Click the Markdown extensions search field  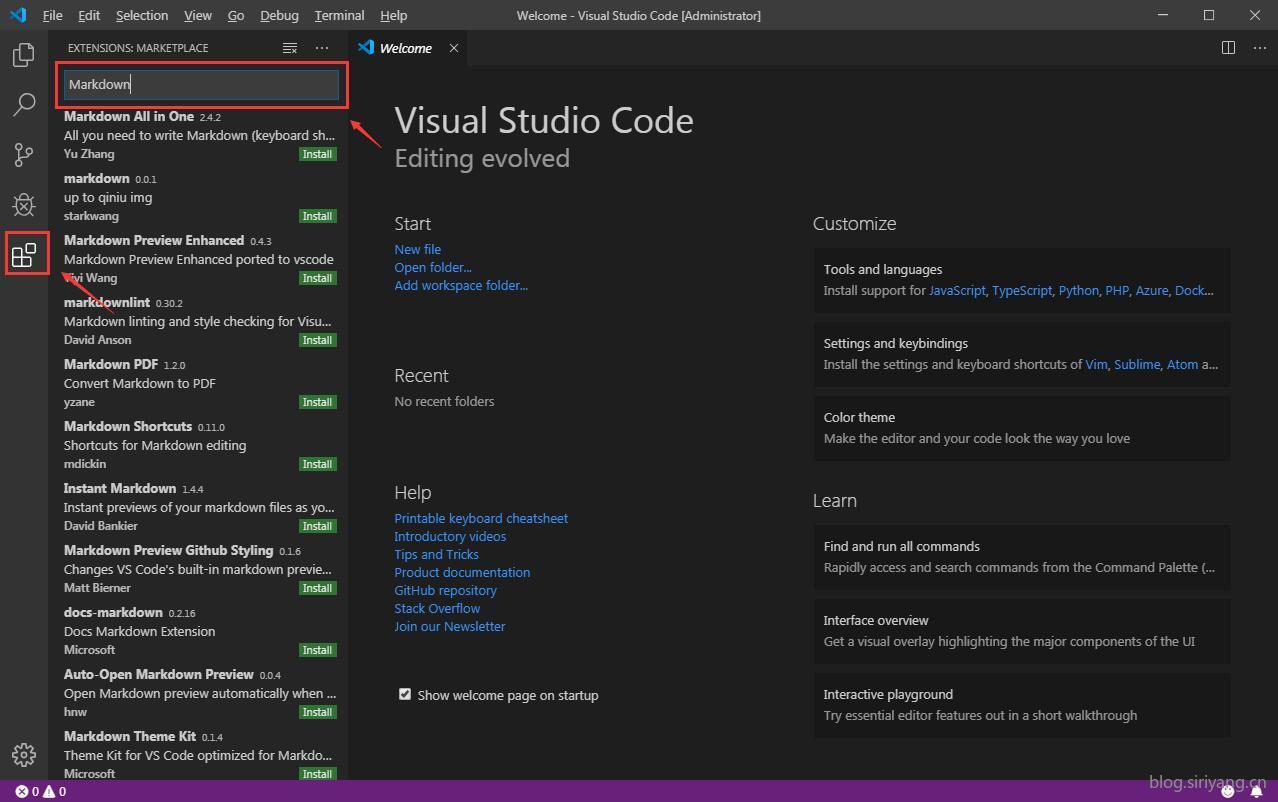point(201,85)
